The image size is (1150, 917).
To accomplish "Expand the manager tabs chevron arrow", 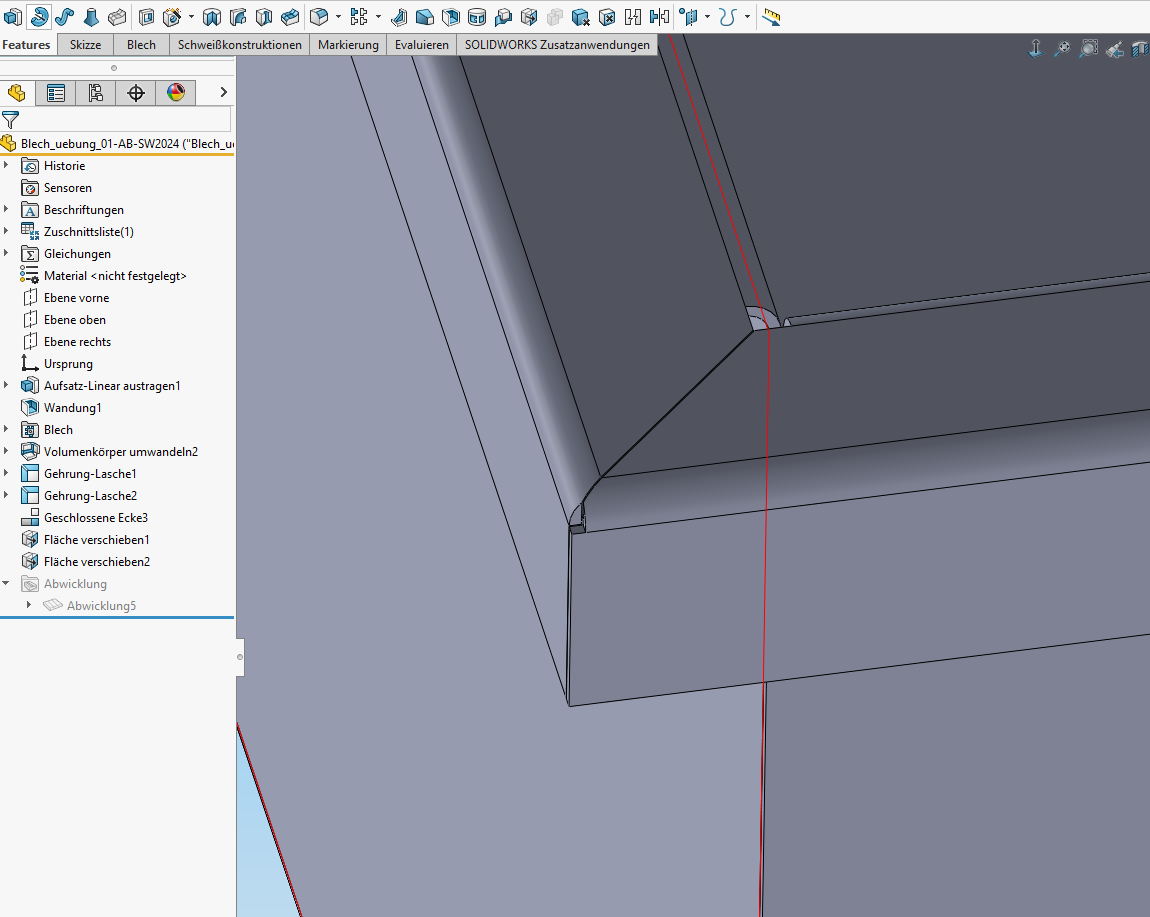I will click(223, 93).
